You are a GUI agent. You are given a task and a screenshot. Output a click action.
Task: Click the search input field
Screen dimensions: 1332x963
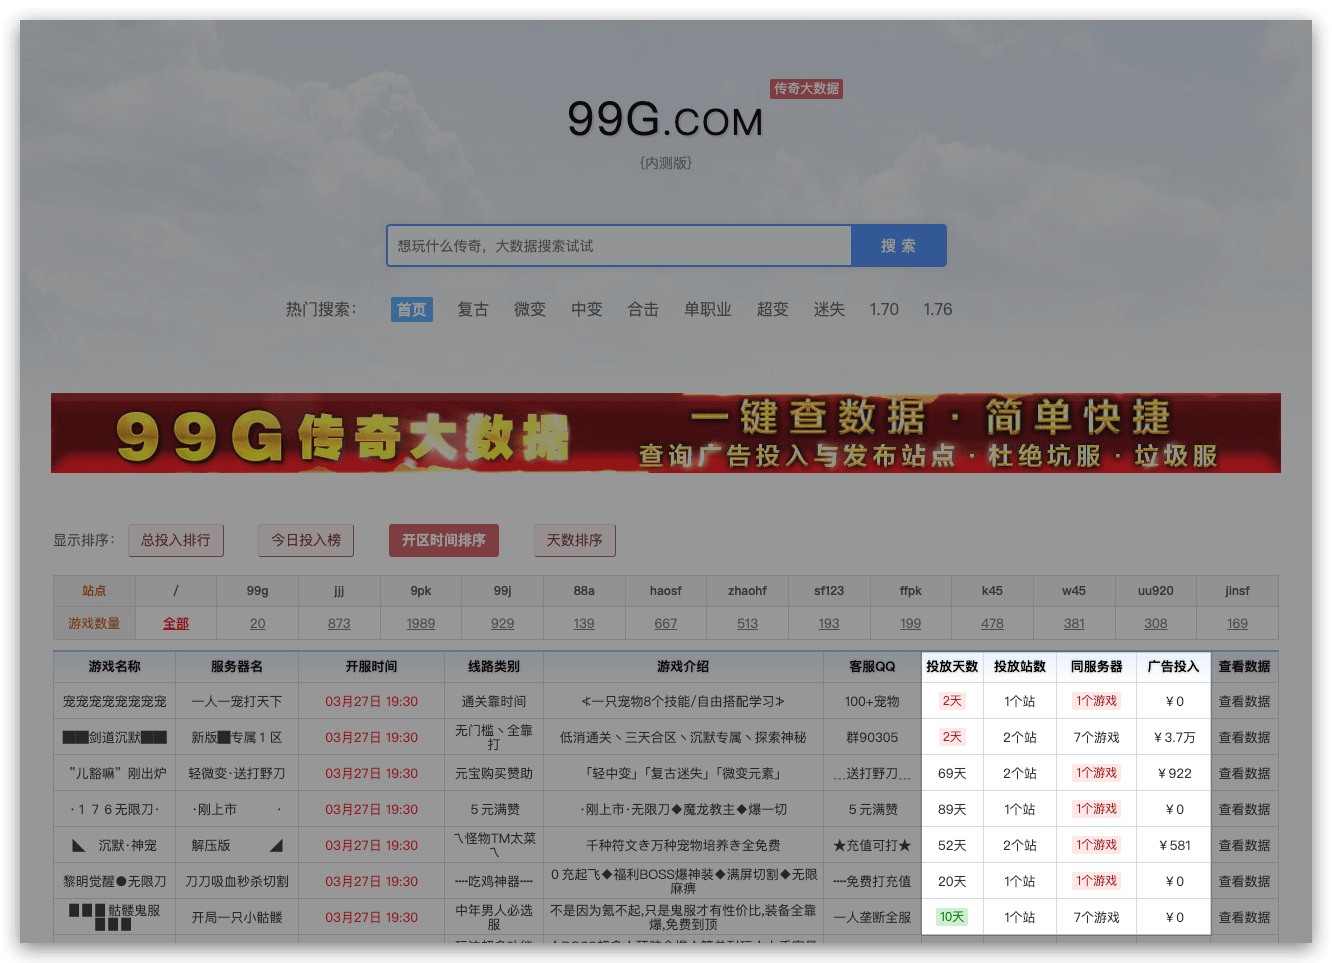(619, 246)
